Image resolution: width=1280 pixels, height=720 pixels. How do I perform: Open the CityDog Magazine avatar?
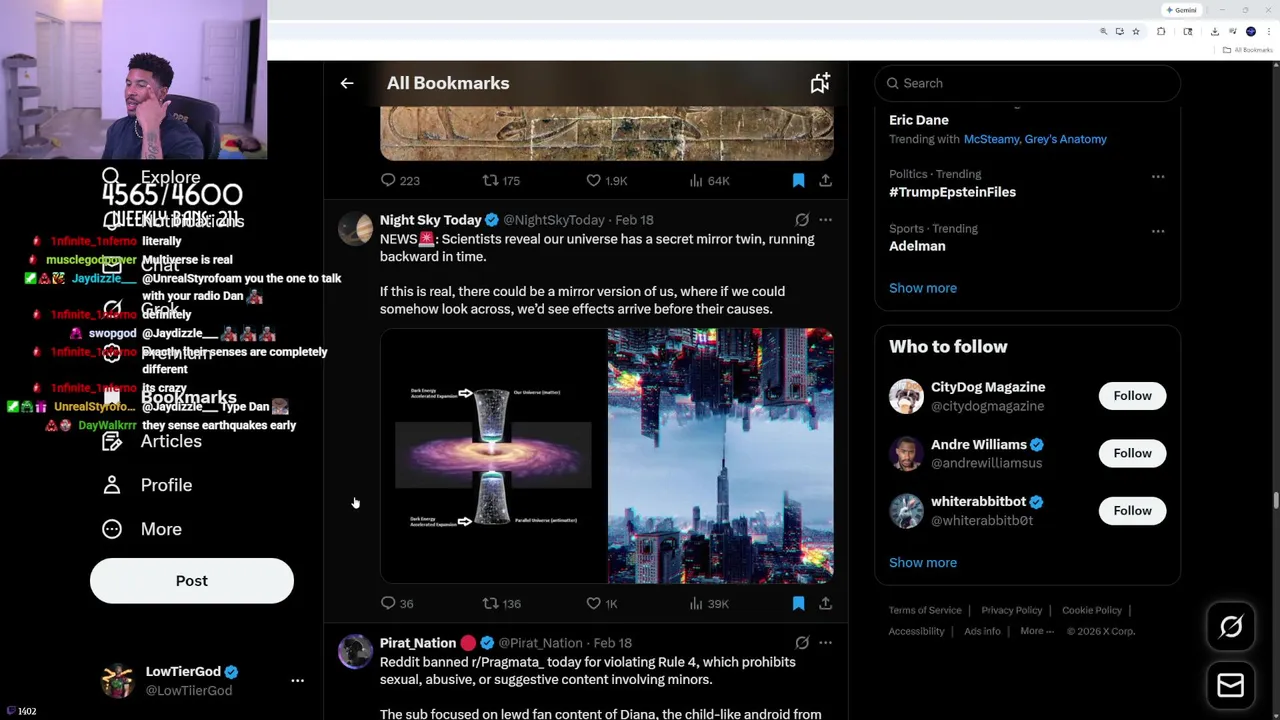click(x=906, y=396)
